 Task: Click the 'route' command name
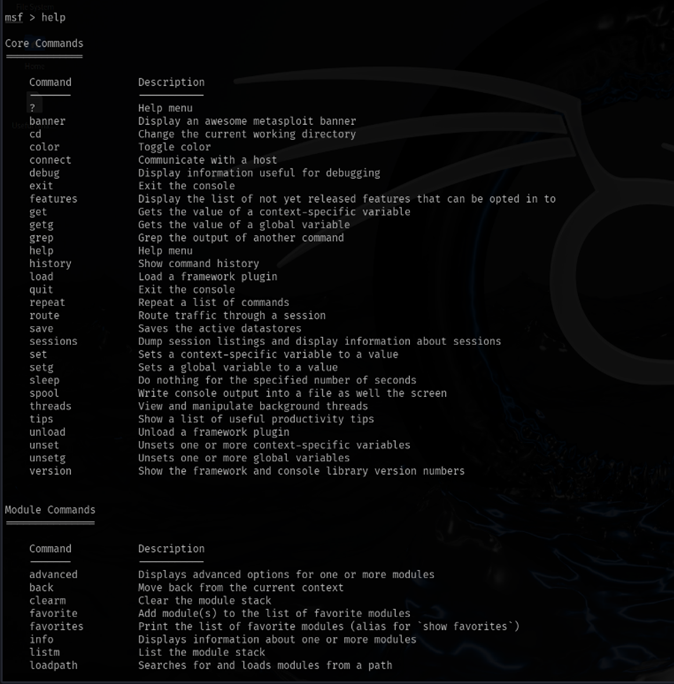click(44, 316)
